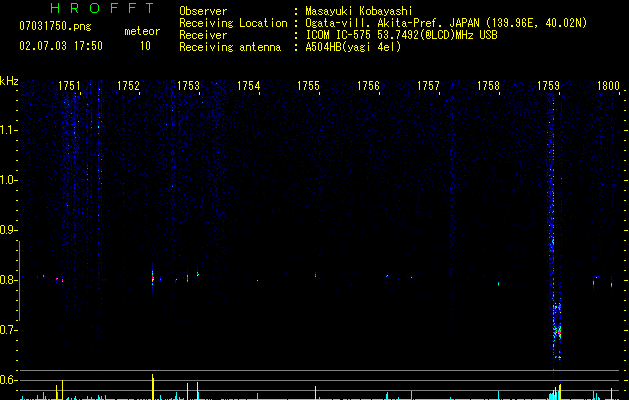Click the 1754 time marker
This screenshot has width=629, height=400.
[249, 86]
